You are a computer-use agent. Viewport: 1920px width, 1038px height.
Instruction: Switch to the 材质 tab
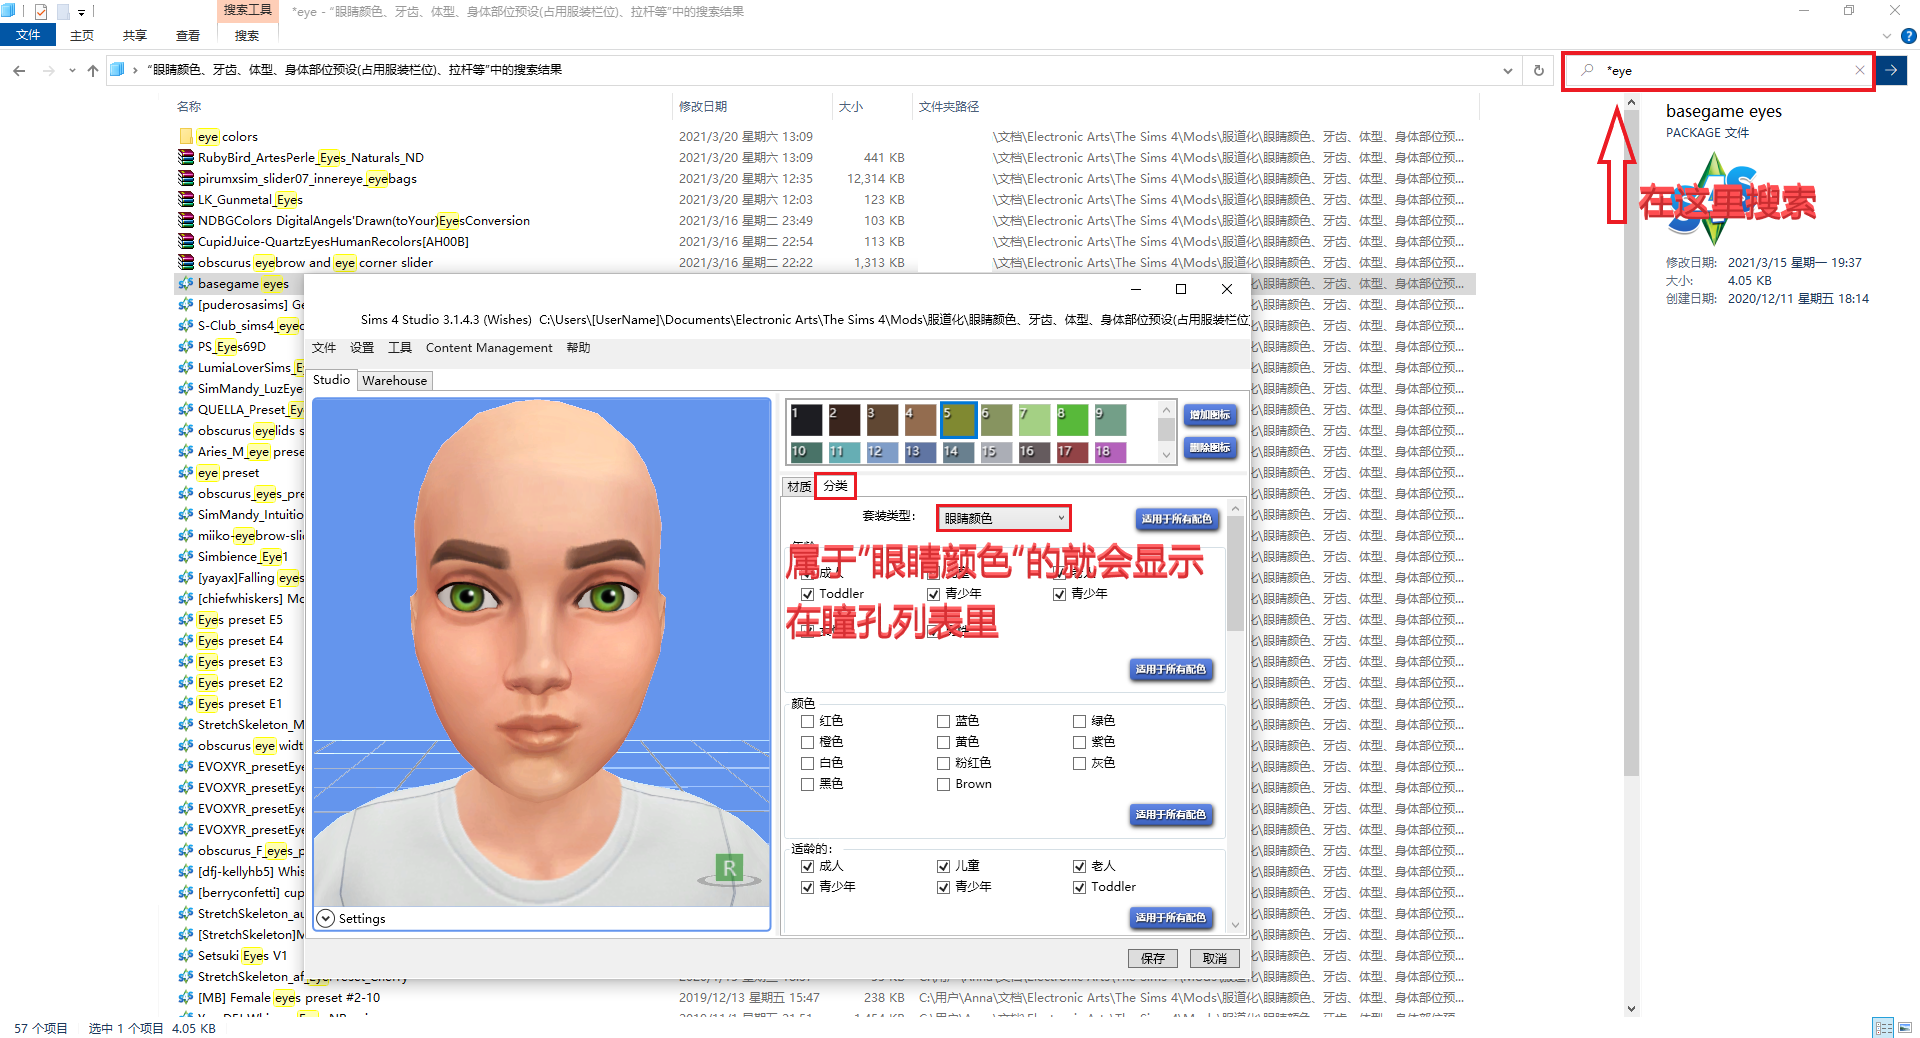point(799,487)
